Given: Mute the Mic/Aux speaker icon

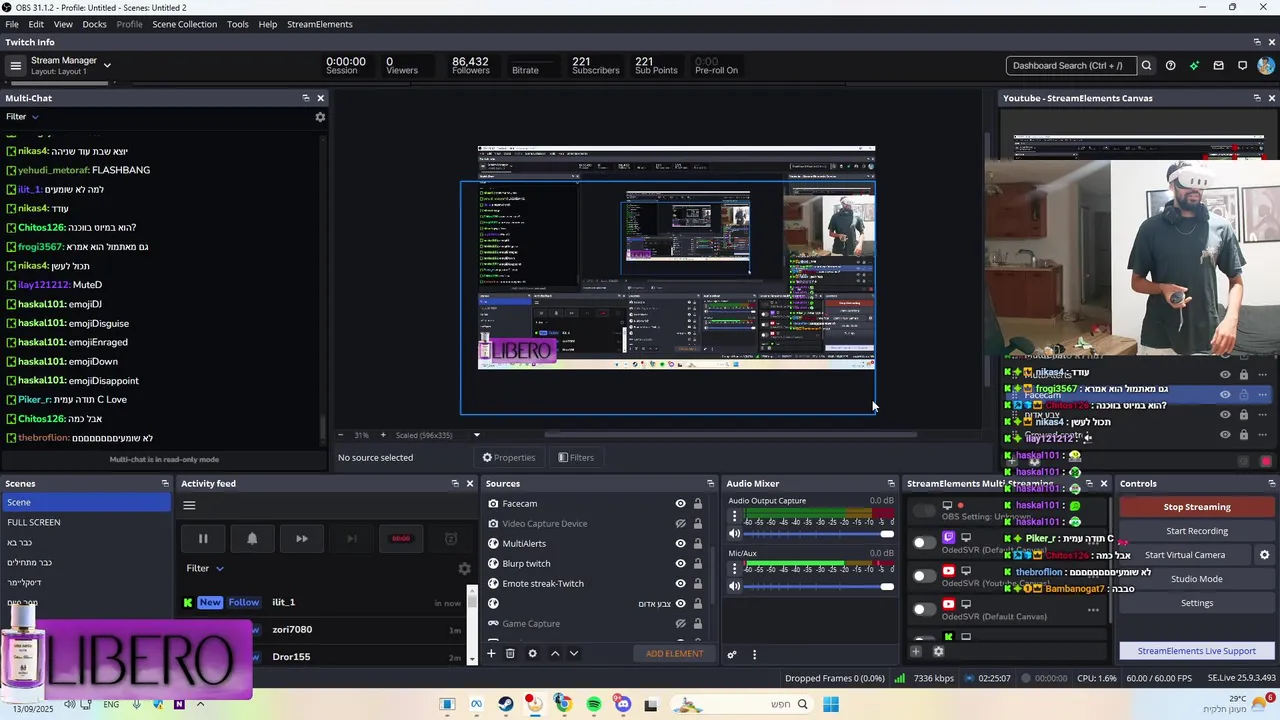Looking at the screenshot, I should (735, 586).
